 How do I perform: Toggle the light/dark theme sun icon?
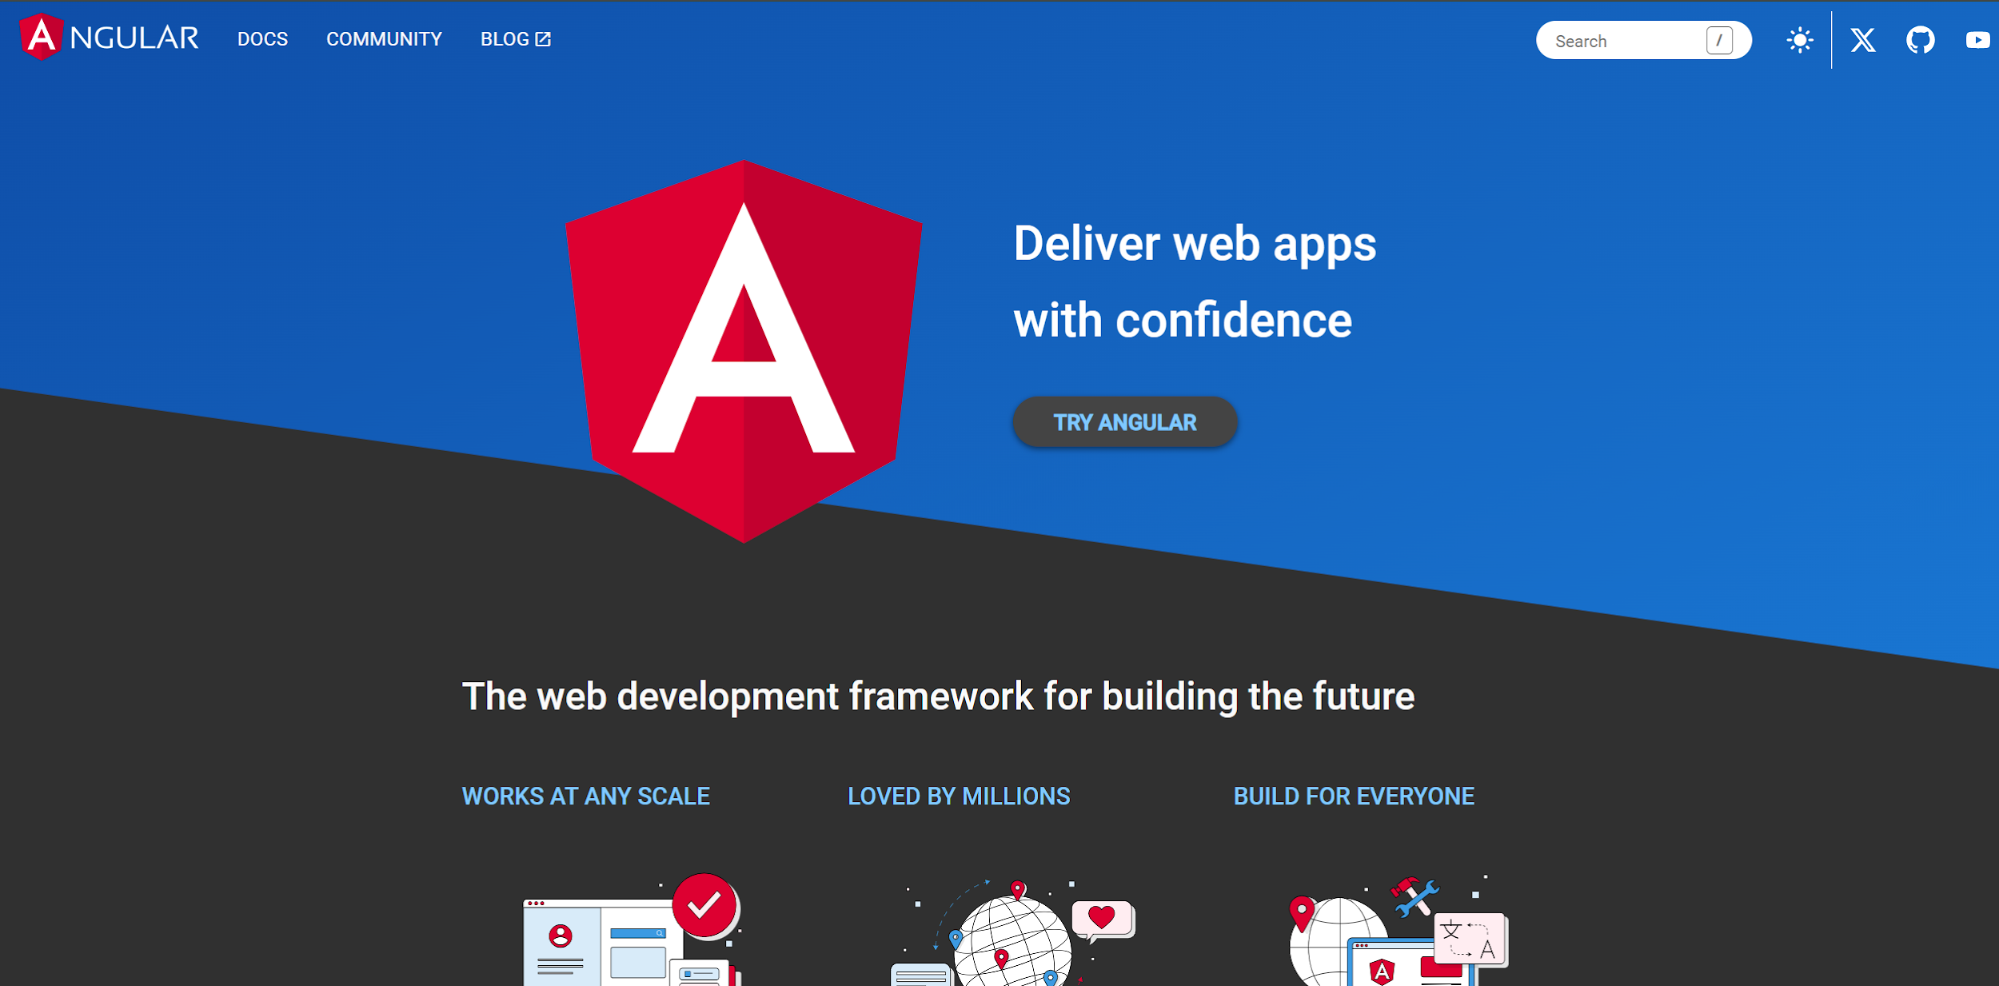pos(1800,40)
